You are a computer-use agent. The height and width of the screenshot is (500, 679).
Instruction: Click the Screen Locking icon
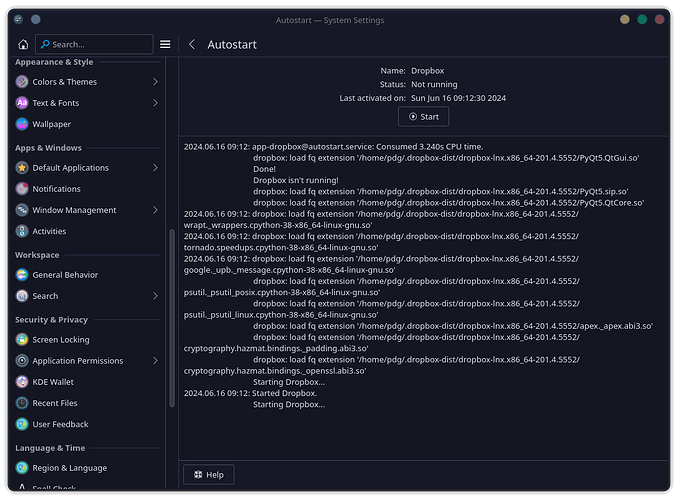point(22,340)
